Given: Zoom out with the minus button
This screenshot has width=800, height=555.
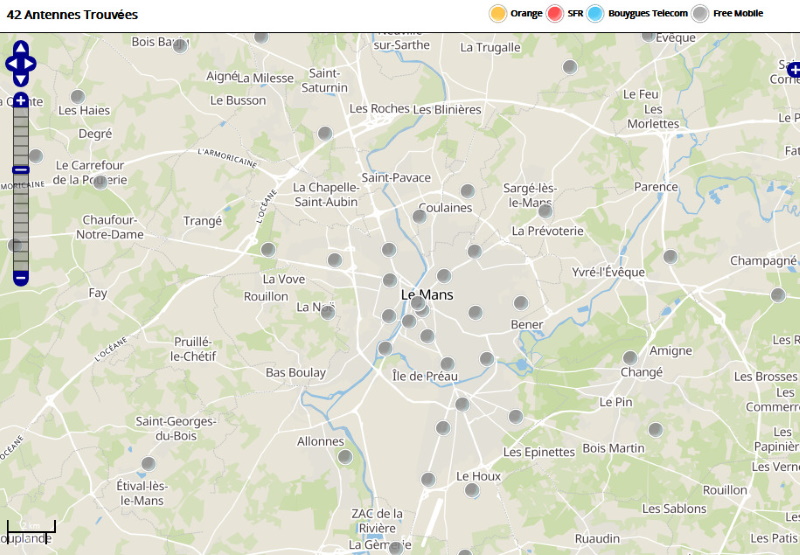Looking at the screenshot, I should point(21,277).
